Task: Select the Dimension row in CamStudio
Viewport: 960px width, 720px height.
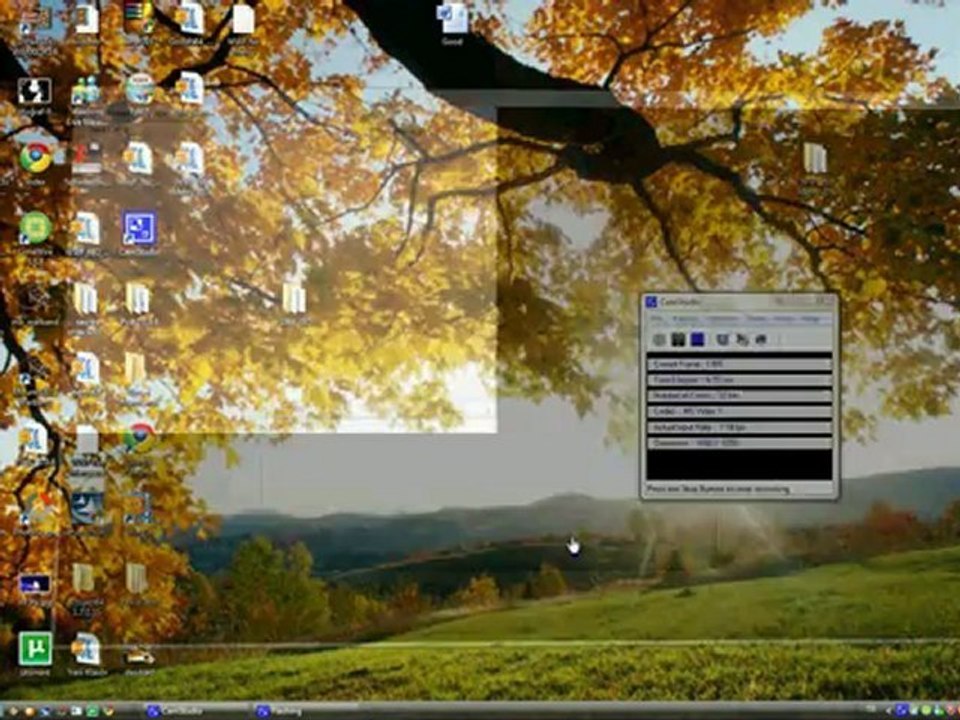Action: click(740, 443)
